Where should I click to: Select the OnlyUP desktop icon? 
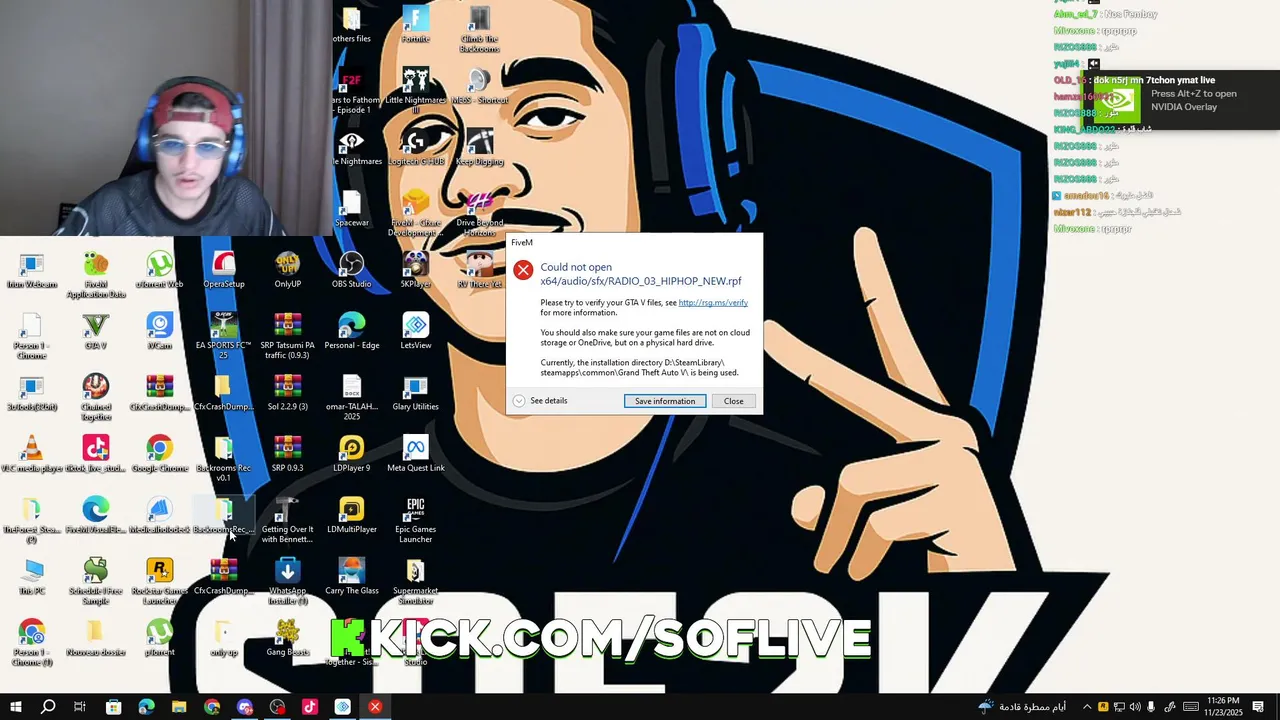click(x=287, y=270)
